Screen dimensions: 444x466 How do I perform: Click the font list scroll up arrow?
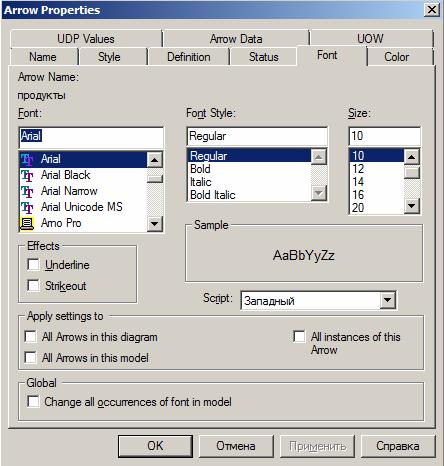[x=154, y=160]
